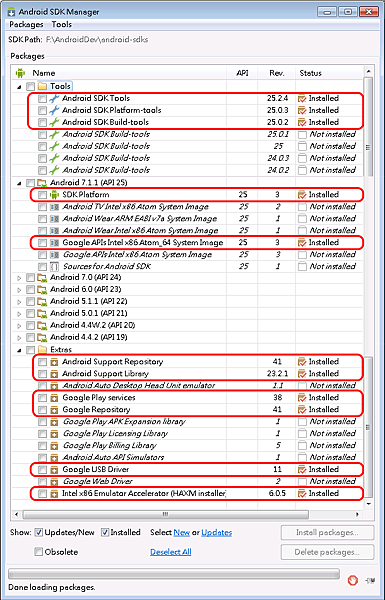Select the Android Auto API Simulators row
The width and height of the screenshot is (385, 600).
tap(188, 457)
